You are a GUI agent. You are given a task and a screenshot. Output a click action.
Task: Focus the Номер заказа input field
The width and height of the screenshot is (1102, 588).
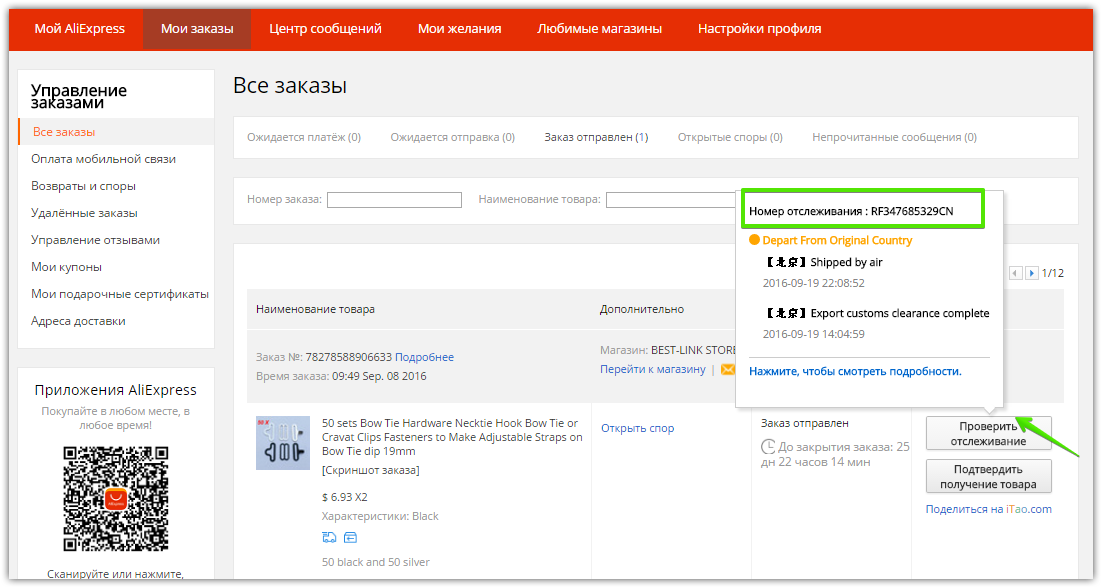tap(394, 200)
